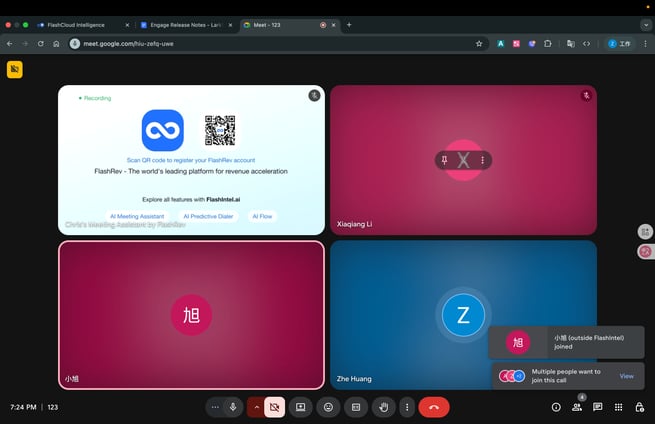Expand video settings chevron beside the camera
655x424 pixels.
coord(256,407)
